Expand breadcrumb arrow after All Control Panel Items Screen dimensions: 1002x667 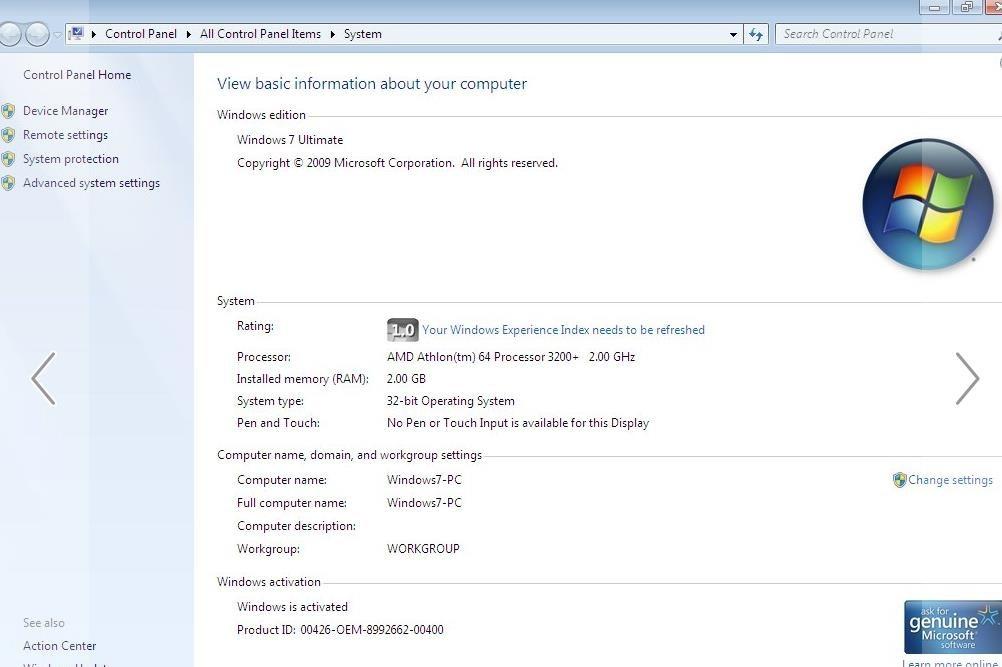pos(332,34)
